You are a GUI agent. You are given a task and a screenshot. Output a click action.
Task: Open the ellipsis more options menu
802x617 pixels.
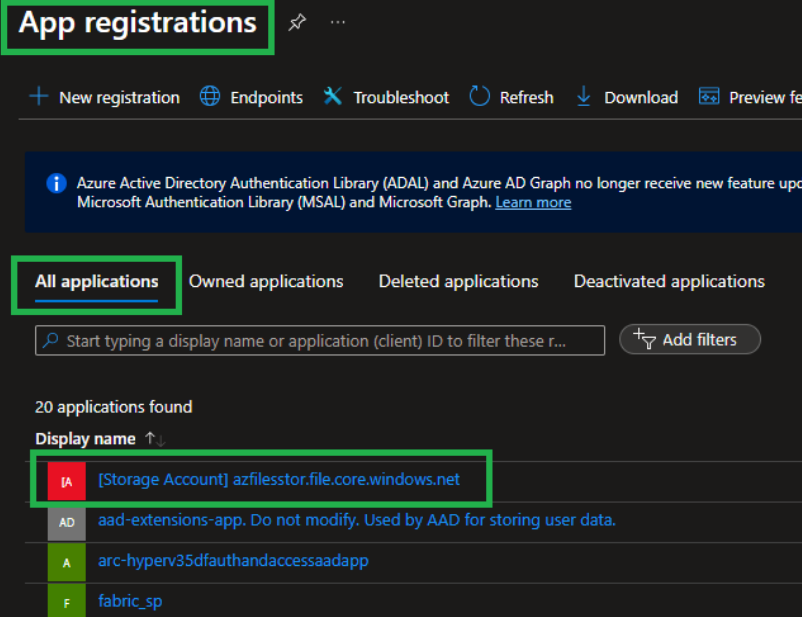click(338, 22)
